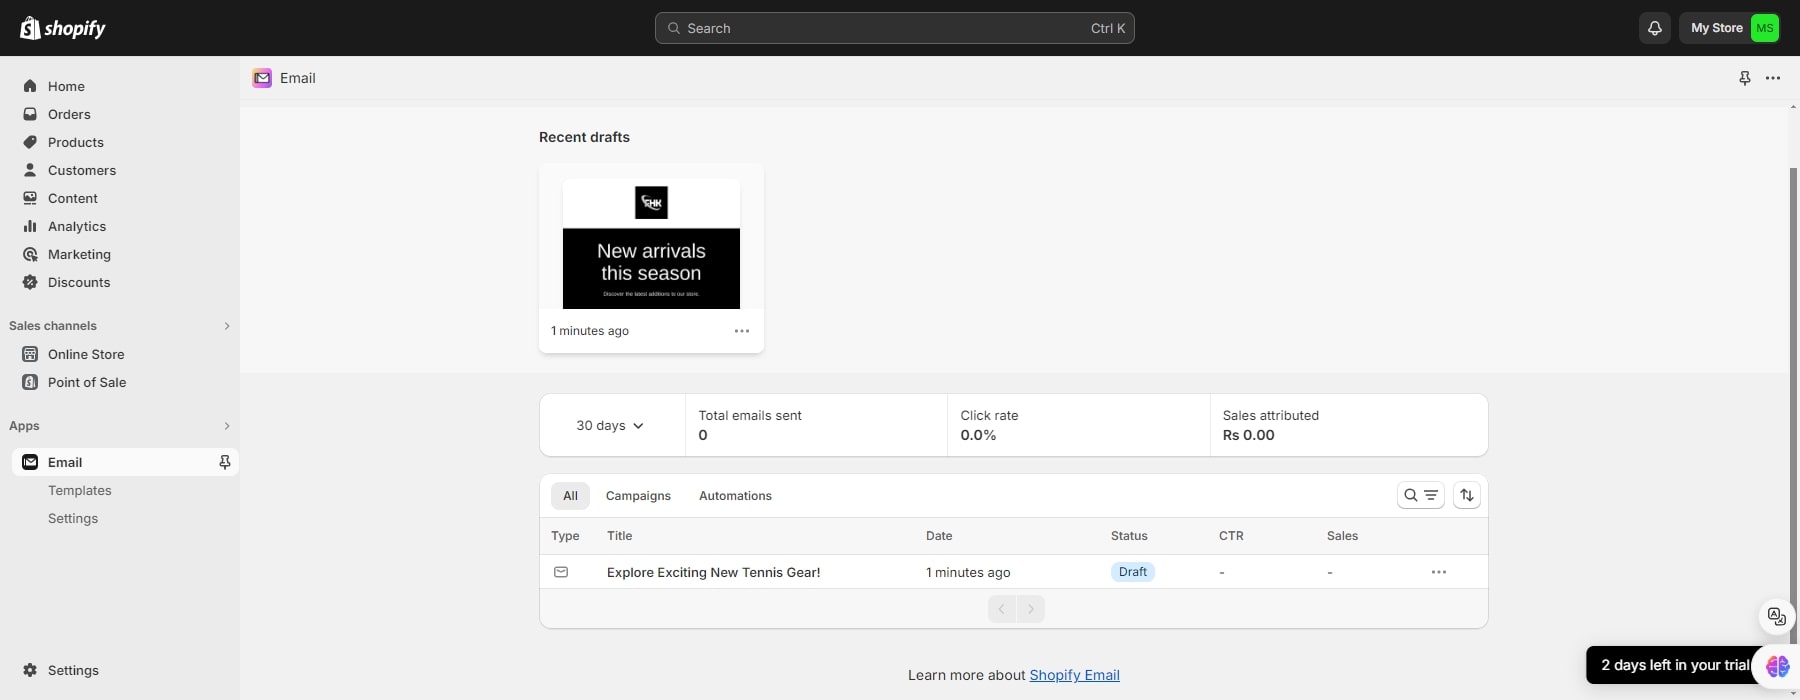Click the Title column header
The width and height of the screenshot is (1800, 700).
coord(619,536)
